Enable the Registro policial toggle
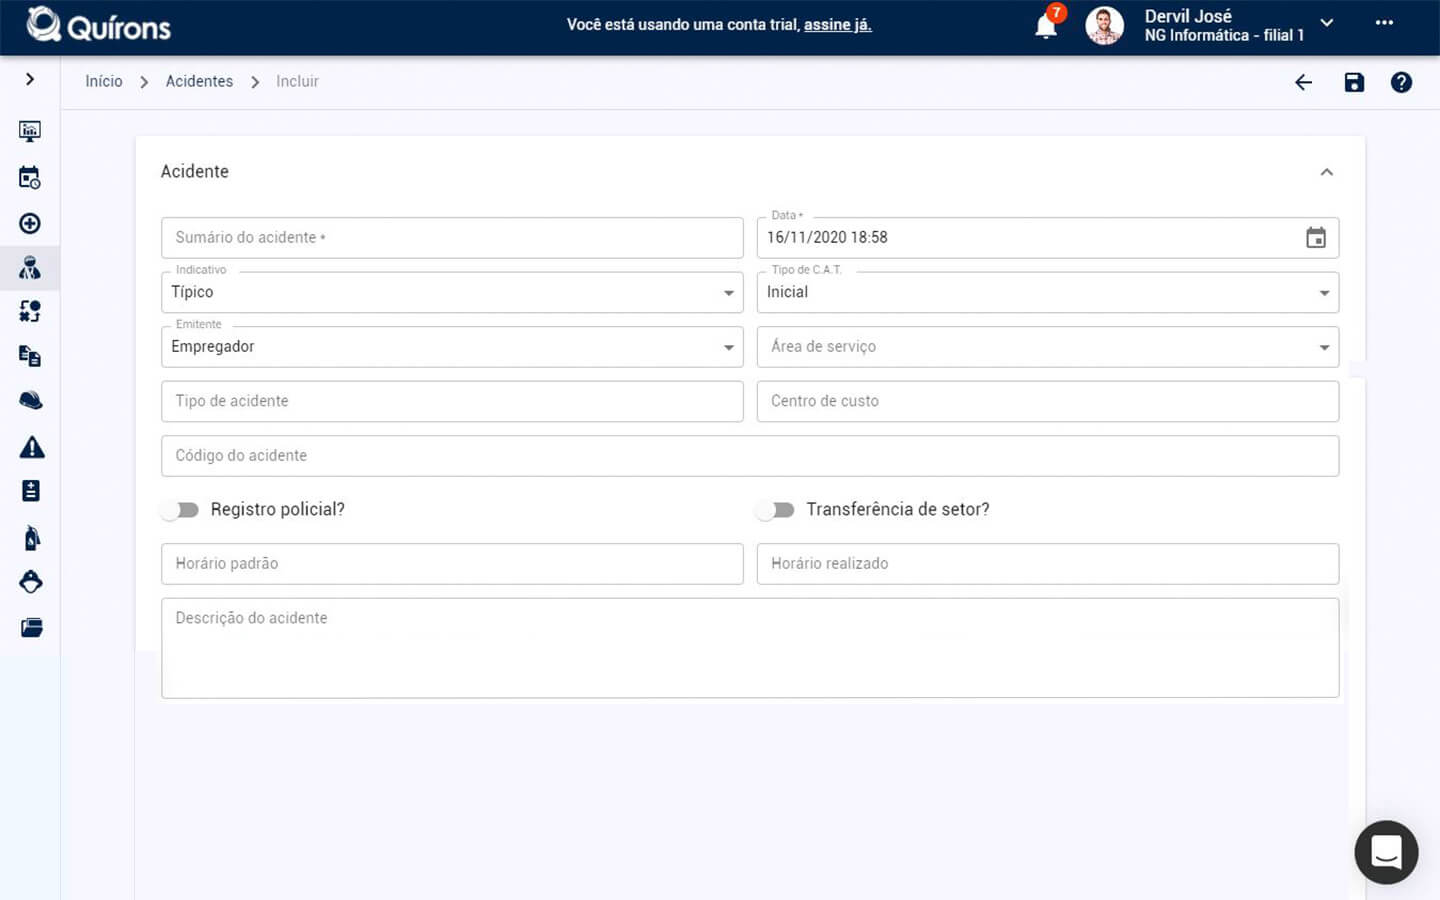1440x900 pixels. (x=181, y=510)
